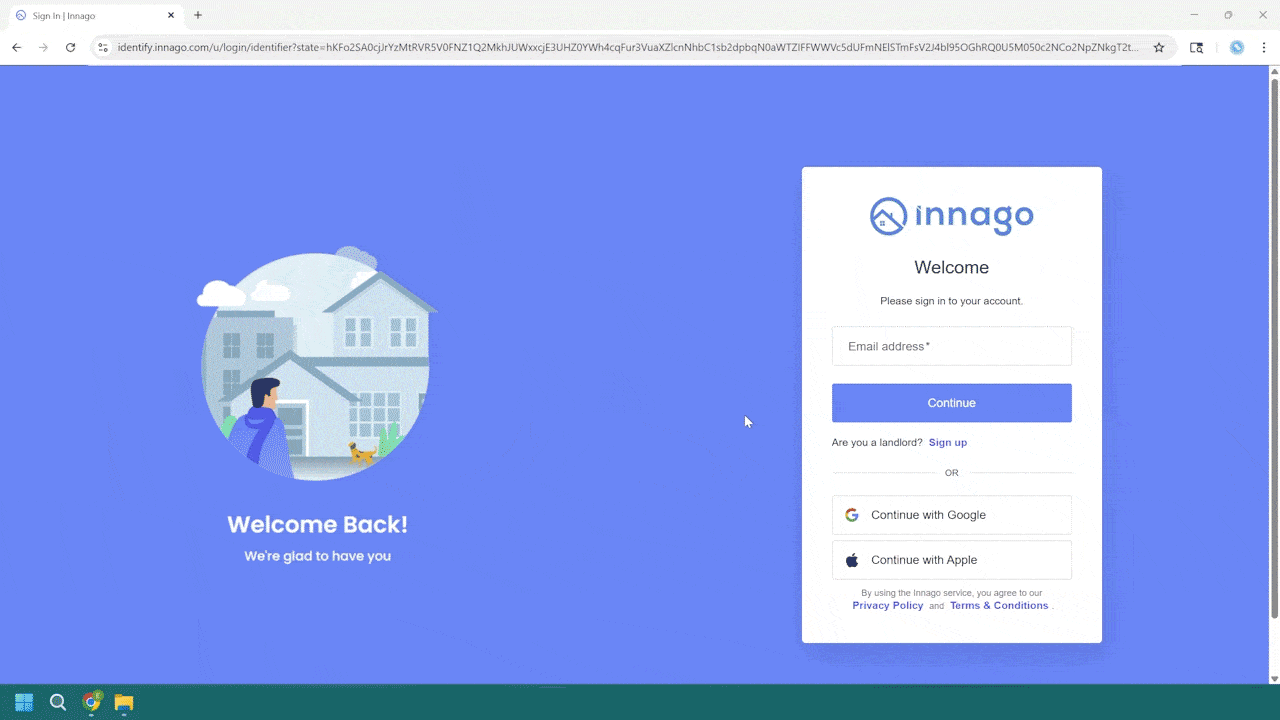Click the Innago logo in sign-in card
The width and height of the screenshot is (1280, 720).
[951, 216]
